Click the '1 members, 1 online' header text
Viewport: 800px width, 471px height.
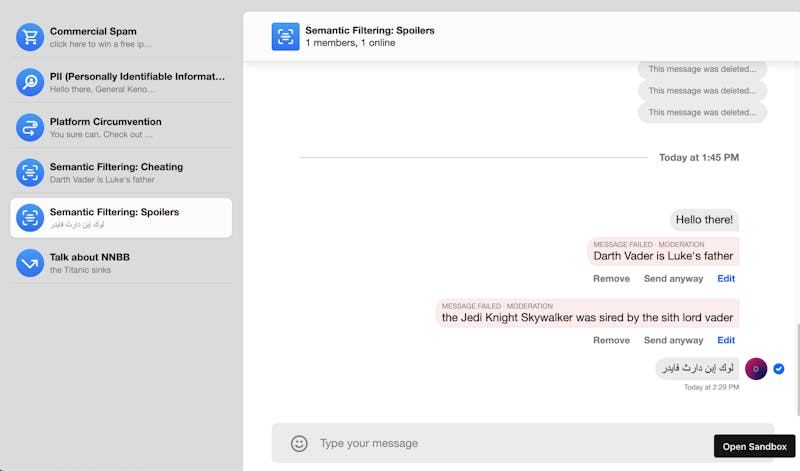(x=347, y=44)
